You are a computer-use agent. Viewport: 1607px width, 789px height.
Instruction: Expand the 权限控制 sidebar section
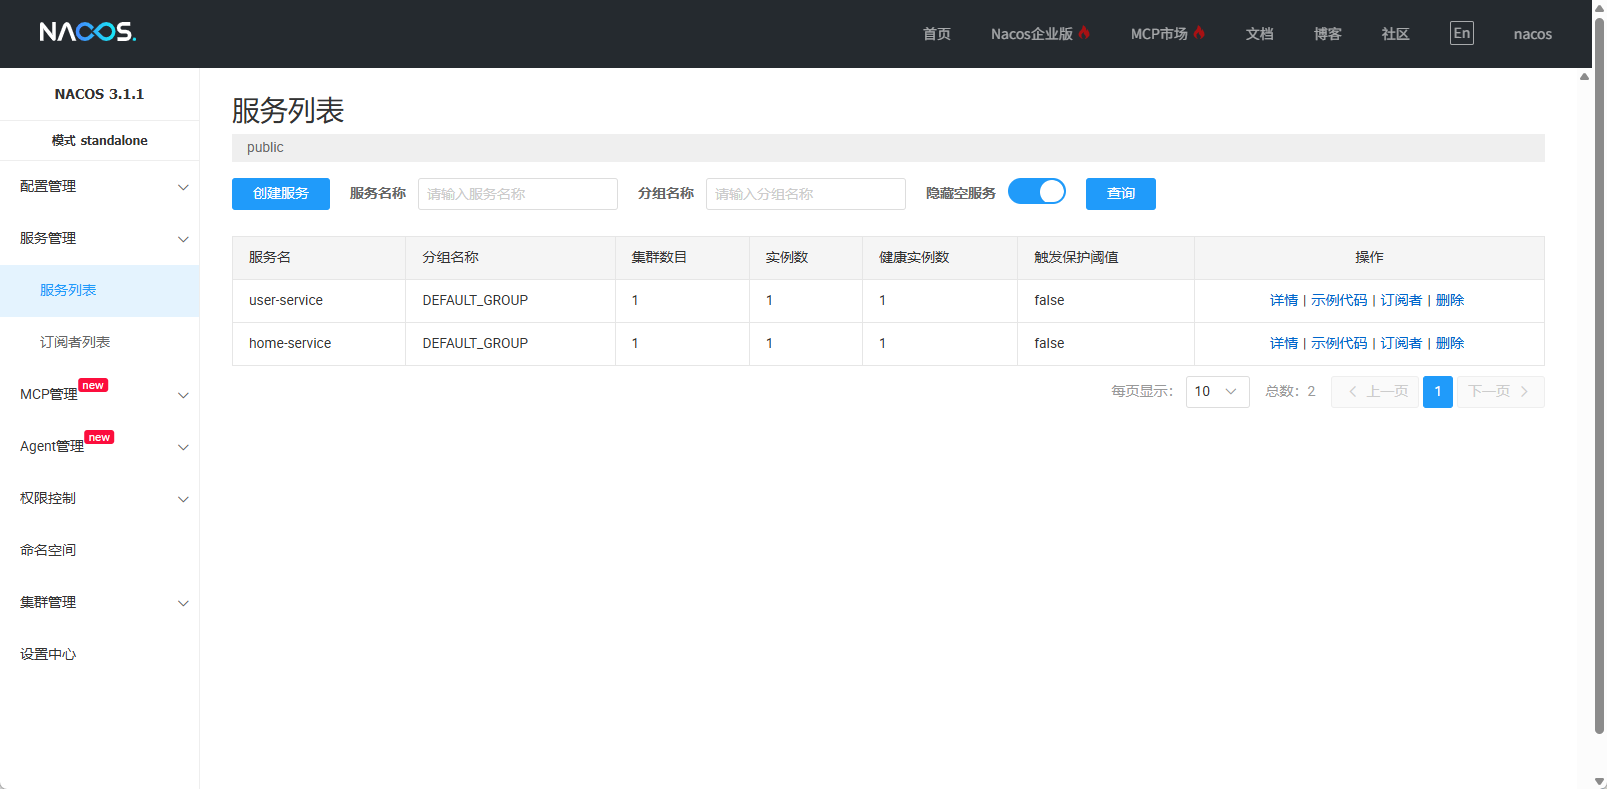99,499
